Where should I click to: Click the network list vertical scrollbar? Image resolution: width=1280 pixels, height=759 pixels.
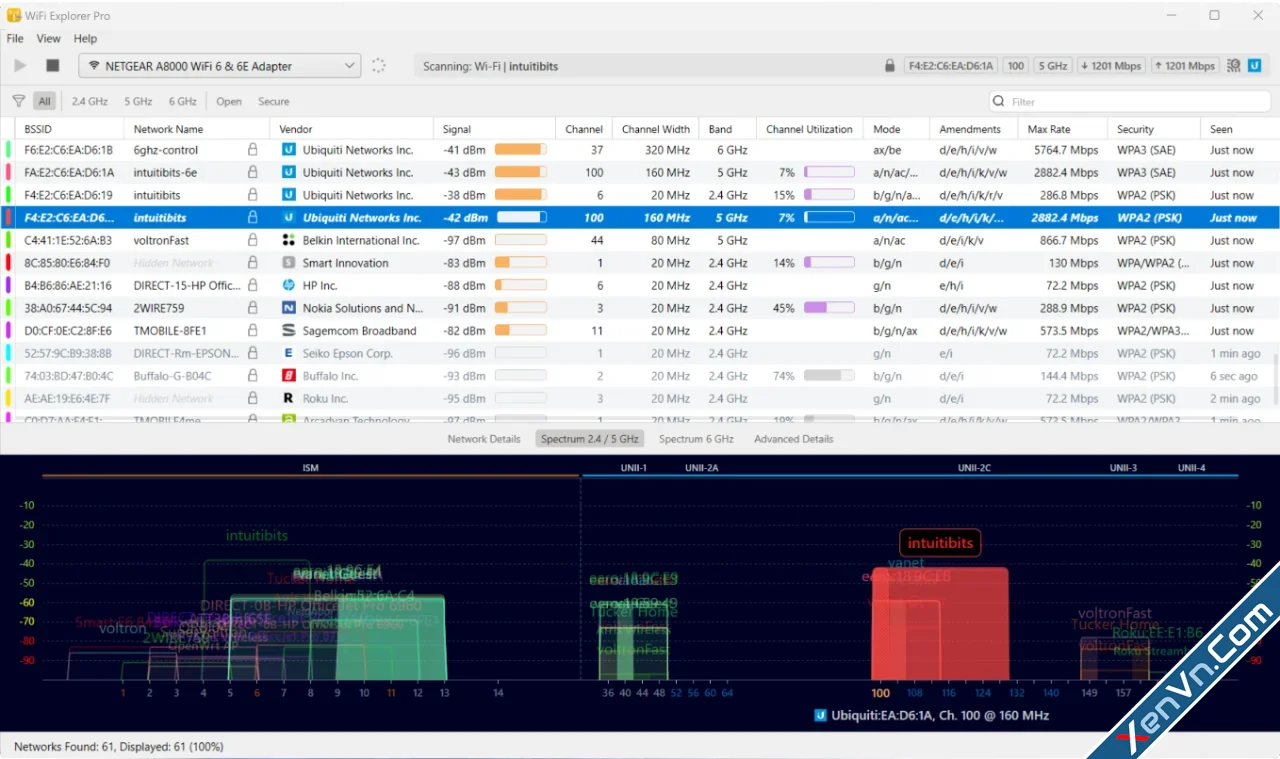[1274, 378]
